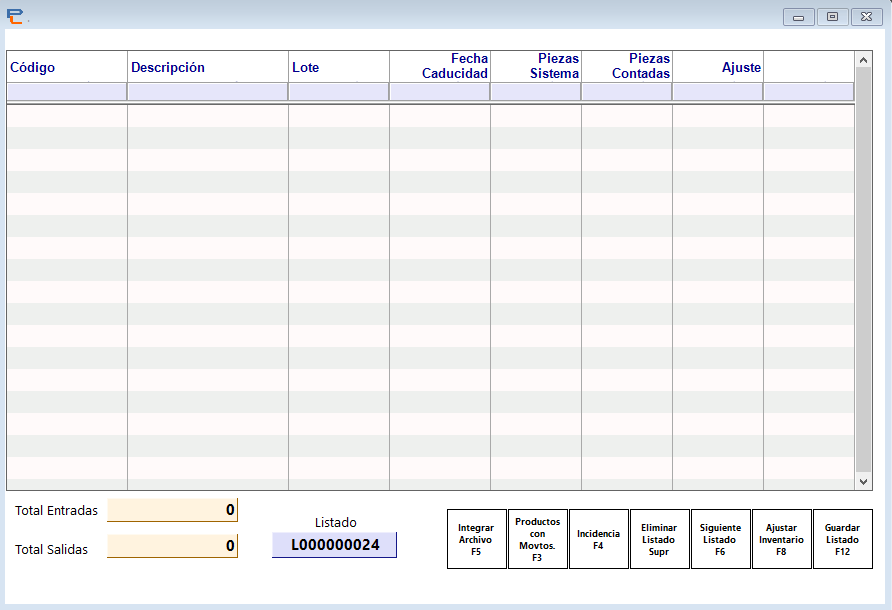Click the Ajuste column header
This screenshot has height=610, width=892.
(718, 67)
